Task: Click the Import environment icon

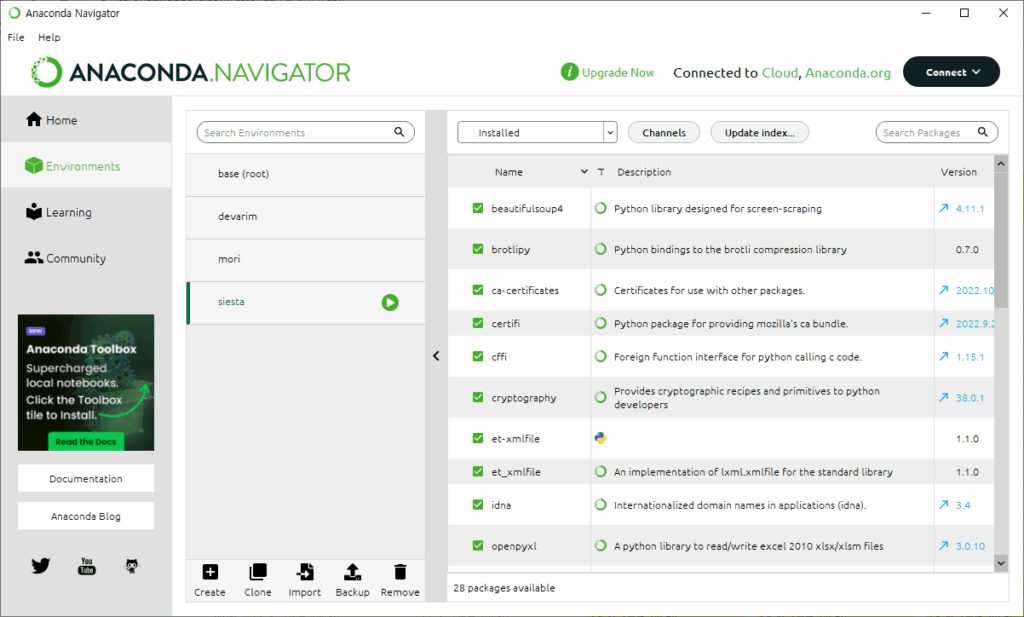Action: [x=305, y=573]
